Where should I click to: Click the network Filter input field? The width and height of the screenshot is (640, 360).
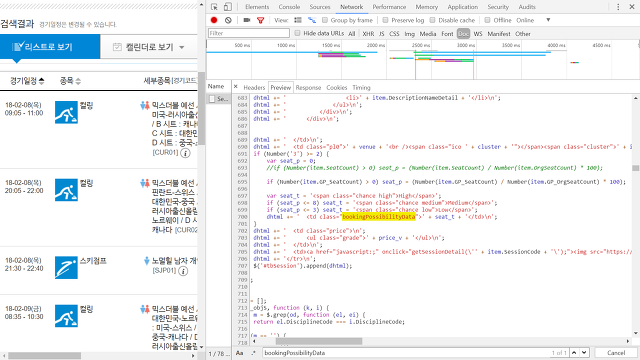click(x=249, y=33)
